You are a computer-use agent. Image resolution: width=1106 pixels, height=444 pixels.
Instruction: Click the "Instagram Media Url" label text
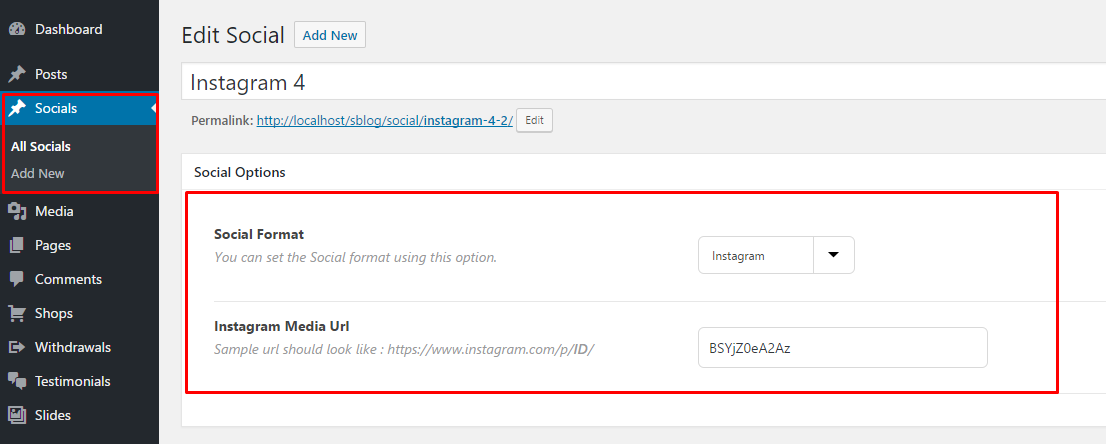click(x=282, y=326)
